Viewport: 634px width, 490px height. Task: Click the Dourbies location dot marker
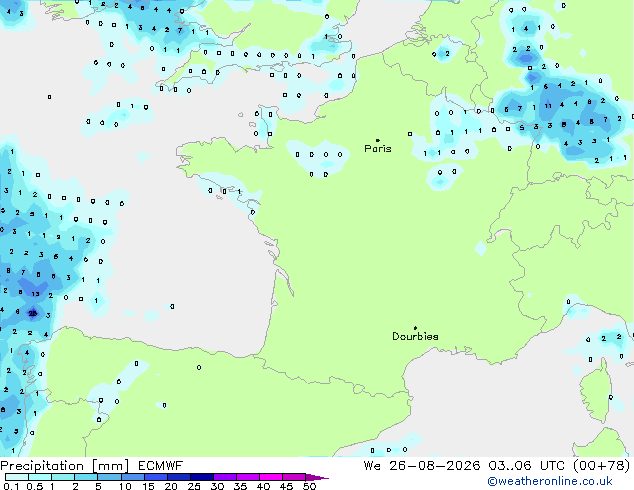click(415, 328)
